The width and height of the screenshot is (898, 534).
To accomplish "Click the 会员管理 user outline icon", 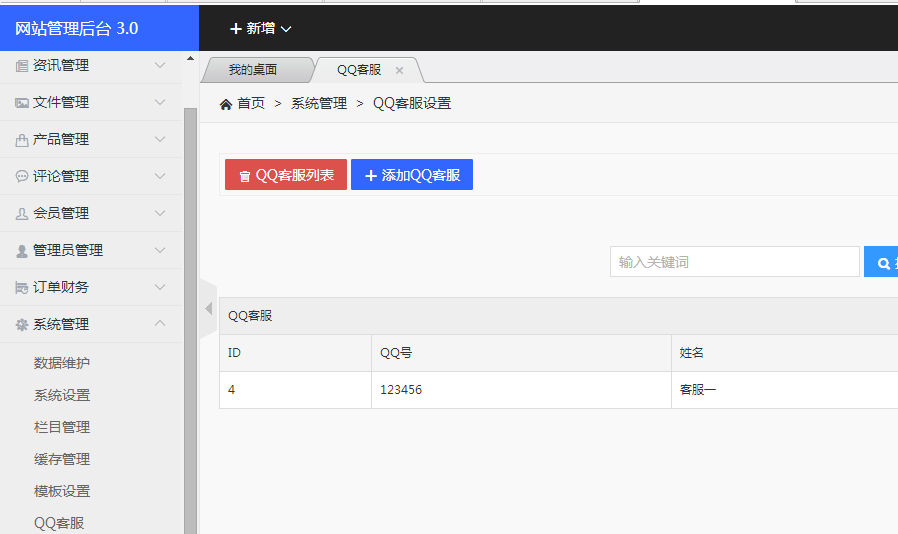I will [x=22, y=214].
